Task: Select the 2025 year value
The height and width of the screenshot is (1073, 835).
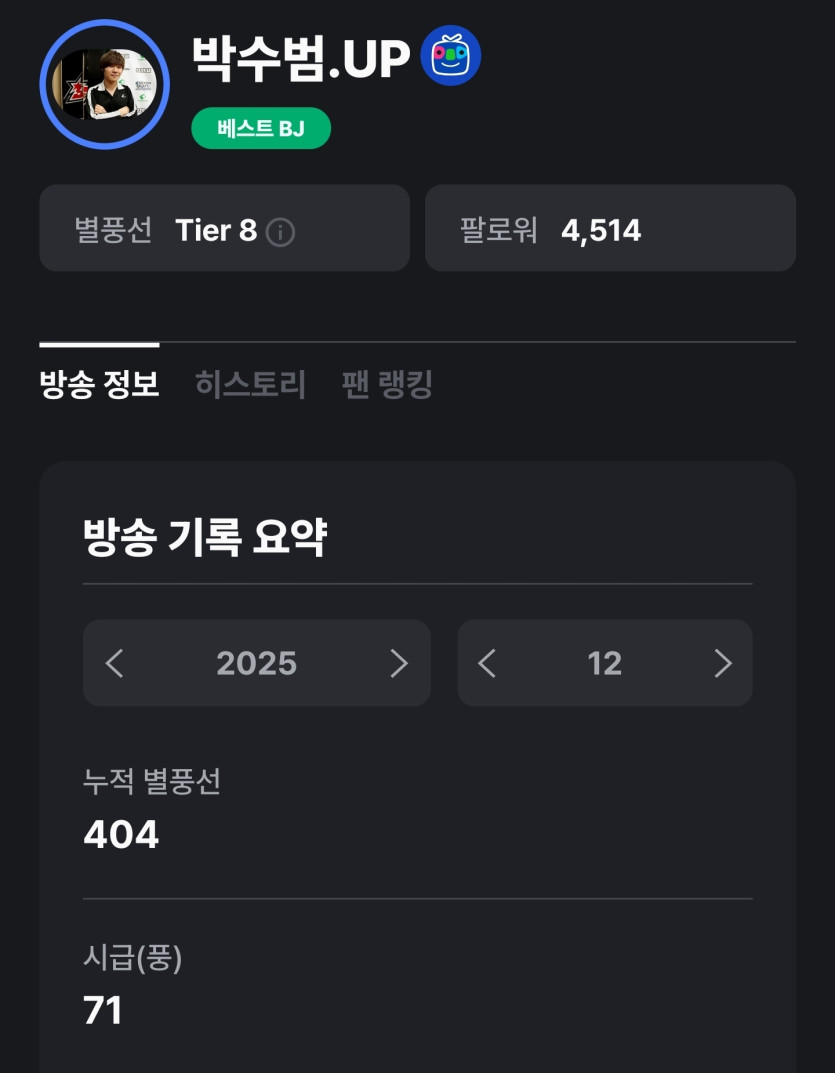Action: (x=256, y=663)
